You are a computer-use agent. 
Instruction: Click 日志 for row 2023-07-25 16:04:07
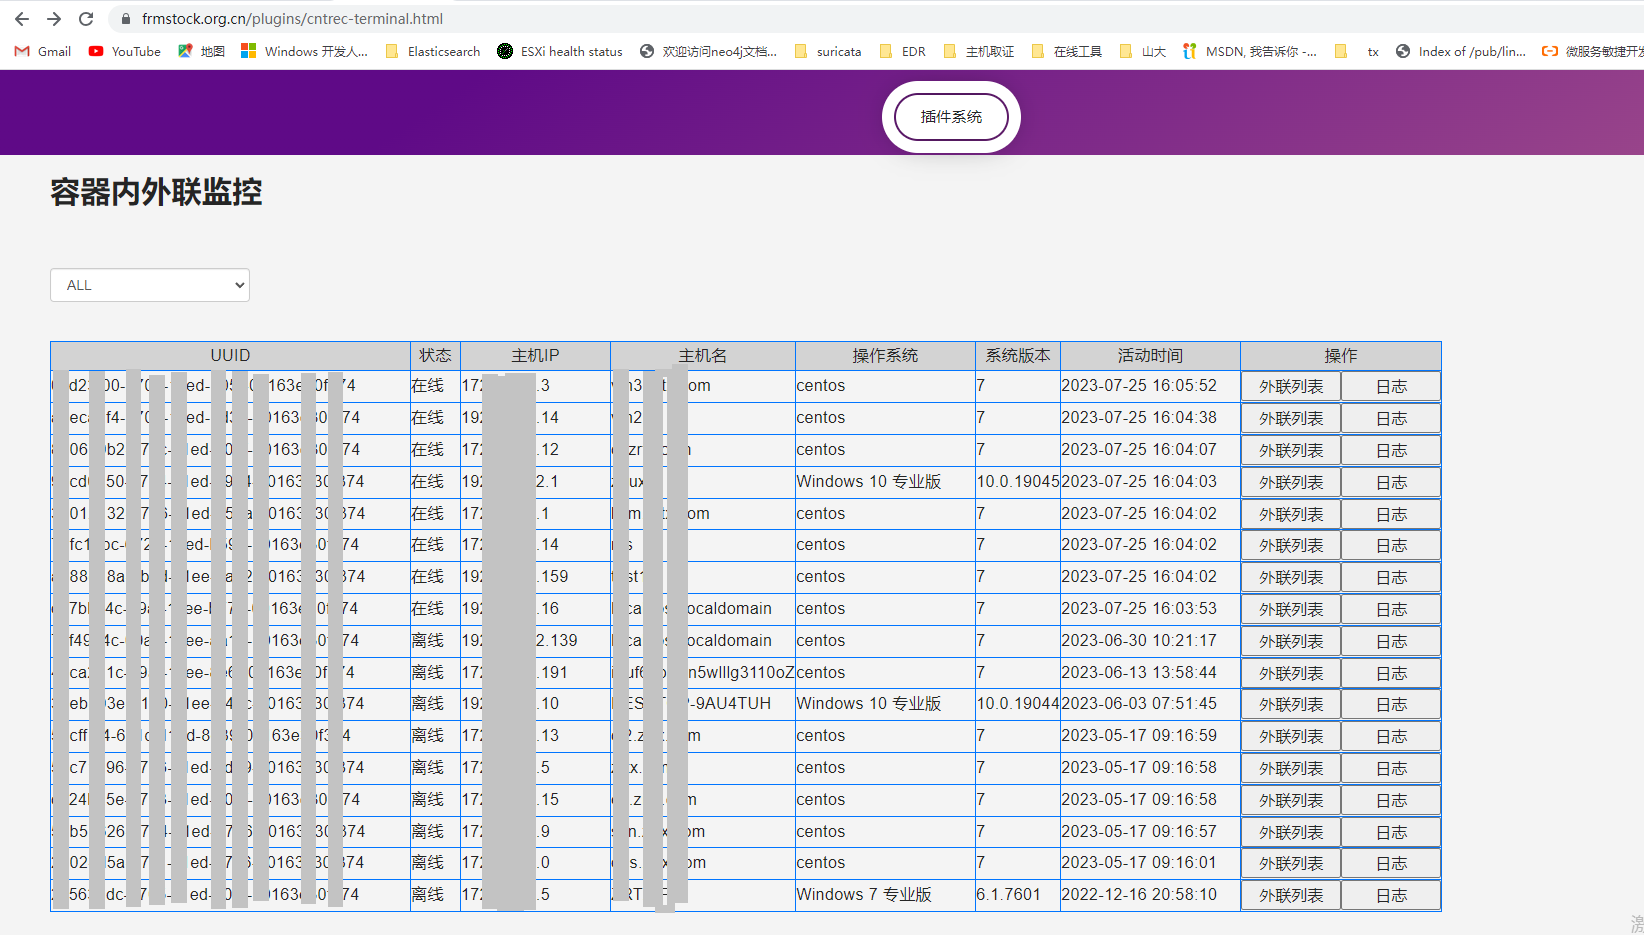(x=1391, y=451)
